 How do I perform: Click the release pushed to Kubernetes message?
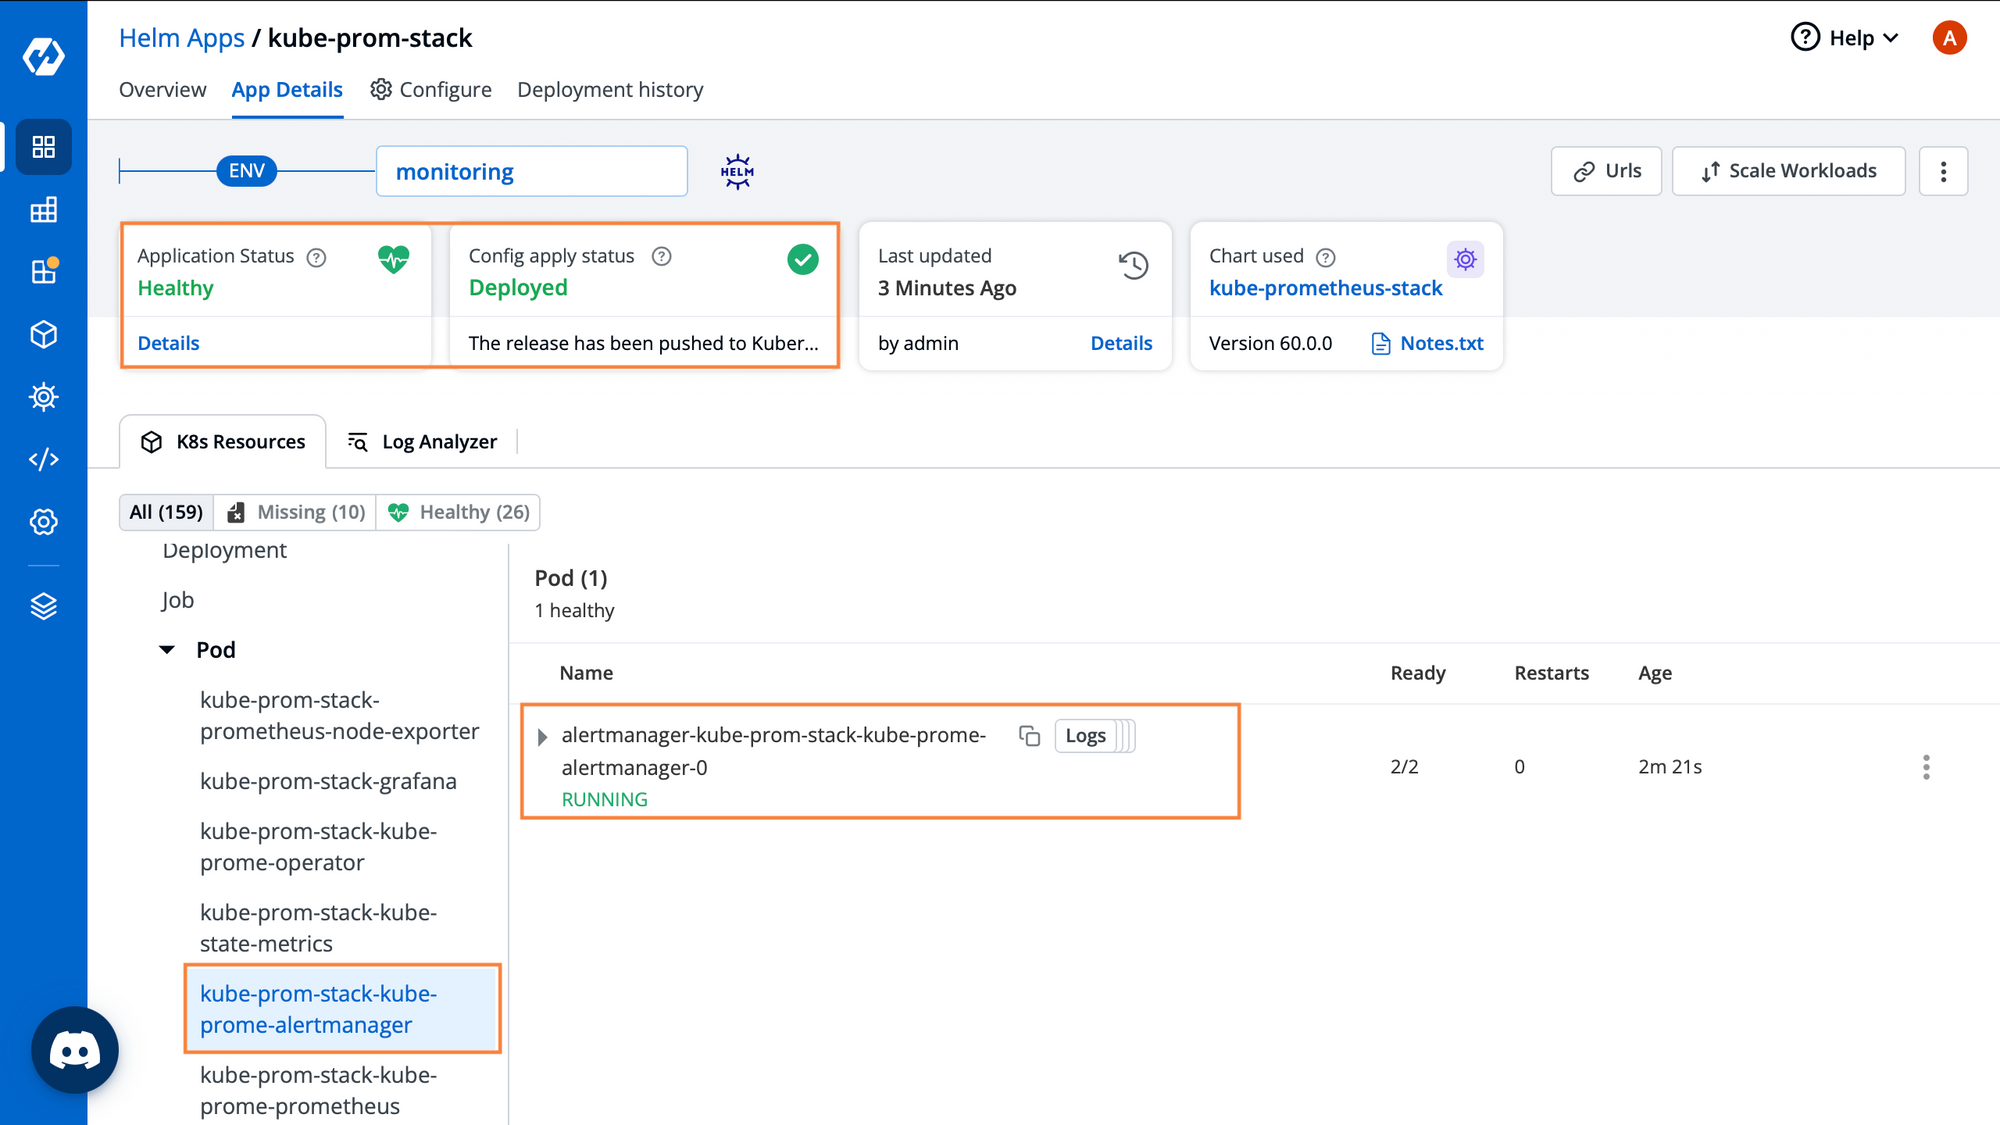point(643,343)
